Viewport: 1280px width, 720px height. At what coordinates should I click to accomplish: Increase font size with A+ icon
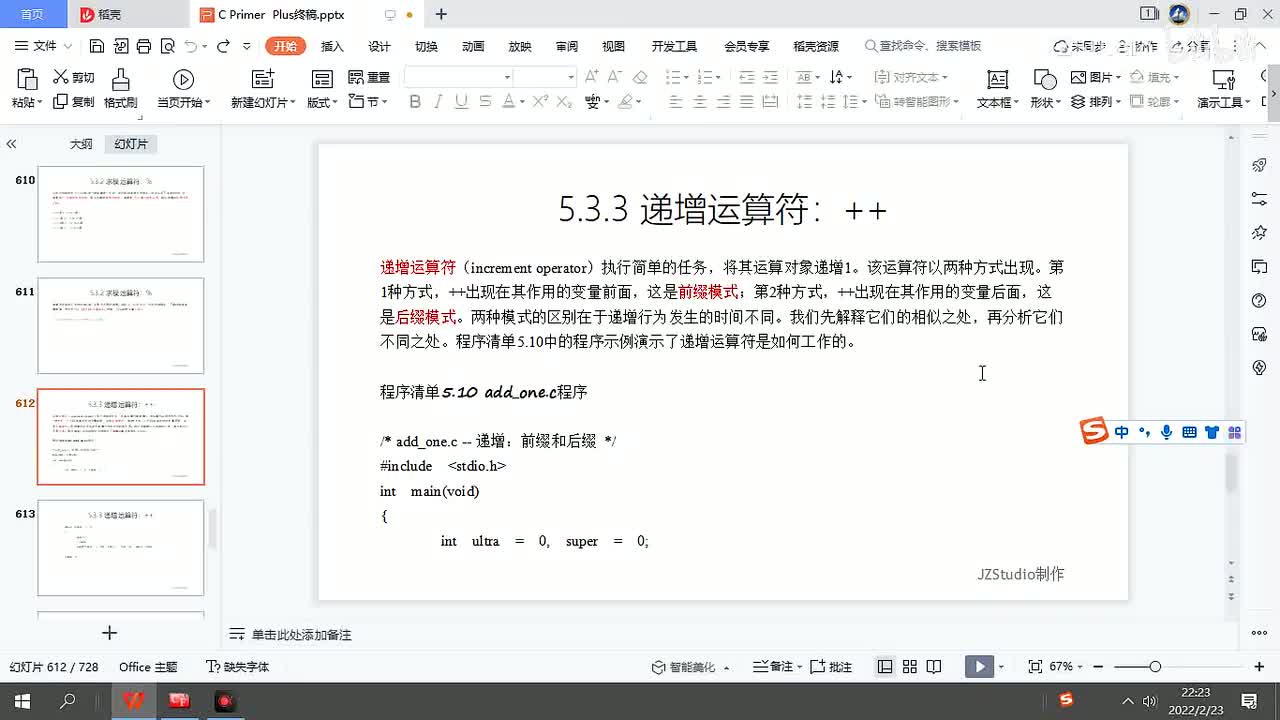click(592, 77)
